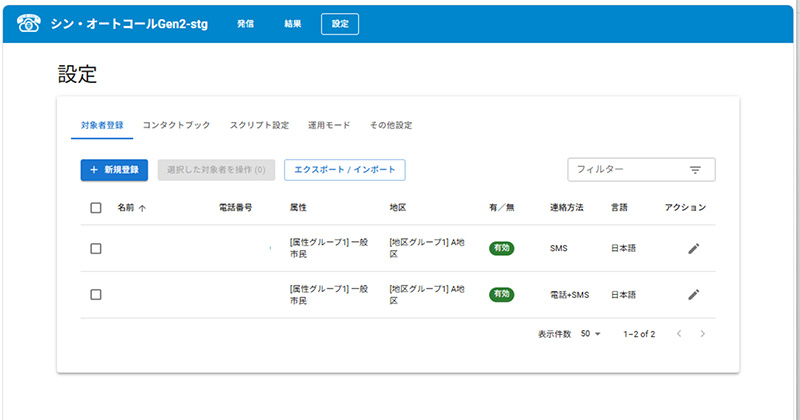Image resolution: width=800 pixels, height=420 pixels.
Task: Click the ascending sort arrow beside 名前
Action: click(x=142, y=208)
